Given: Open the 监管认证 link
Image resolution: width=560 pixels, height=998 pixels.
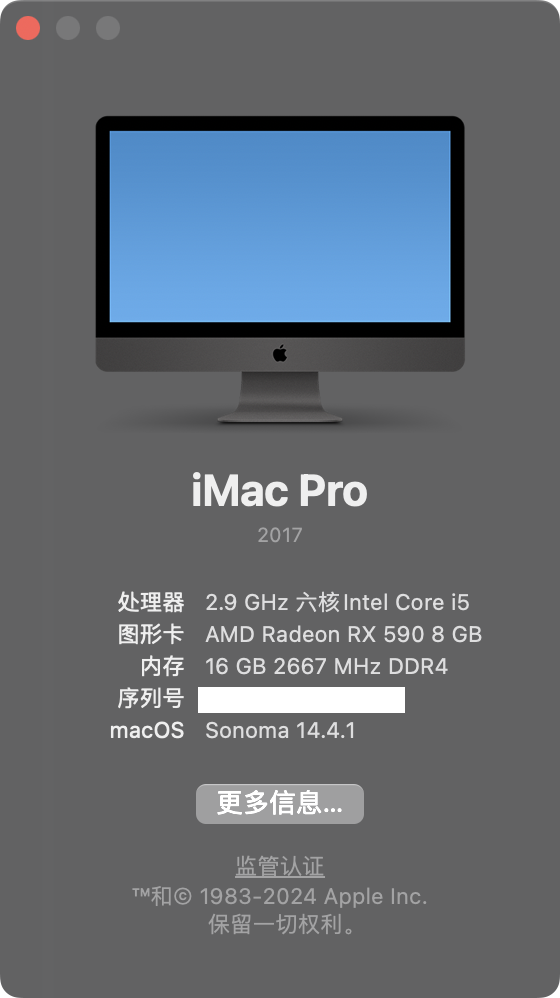Looking at the screenshot, I should pos(280,866).
